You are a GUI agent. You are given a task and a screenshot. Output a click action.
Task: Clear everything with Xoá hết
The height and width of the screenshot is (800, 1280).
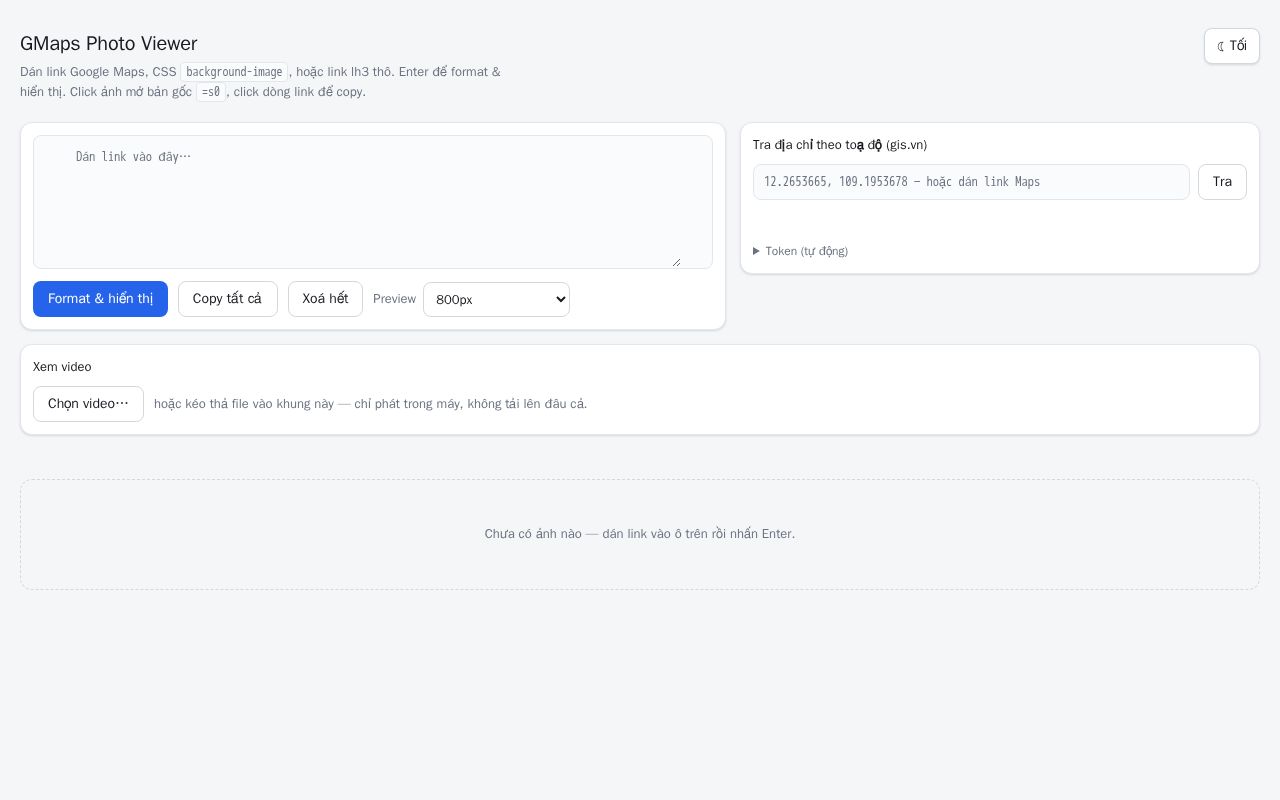325,299
